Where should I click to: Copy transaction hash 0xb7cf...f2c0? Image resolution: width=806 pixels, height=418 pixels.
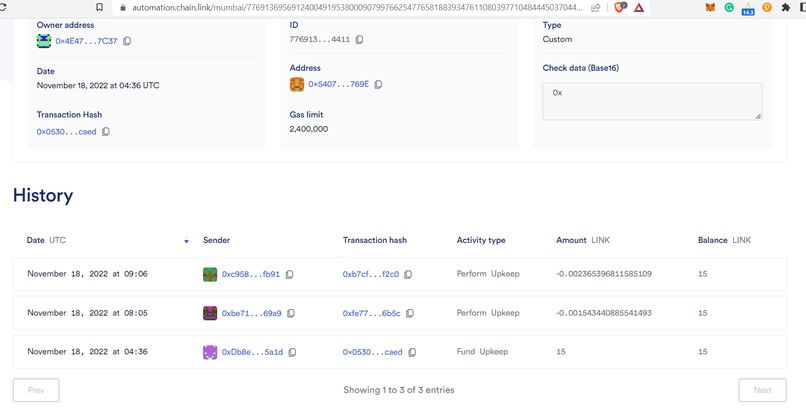click(408, 275)
